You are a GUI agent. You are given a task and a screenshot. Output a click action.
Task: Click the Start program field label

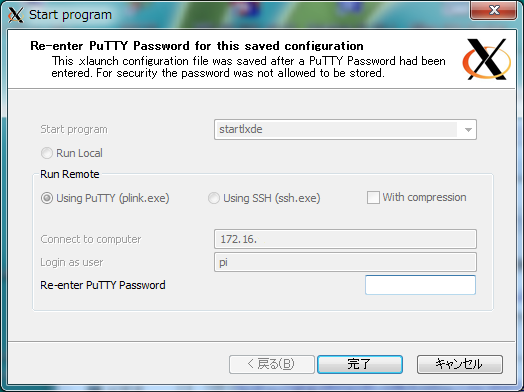click(x=74, y=129)
